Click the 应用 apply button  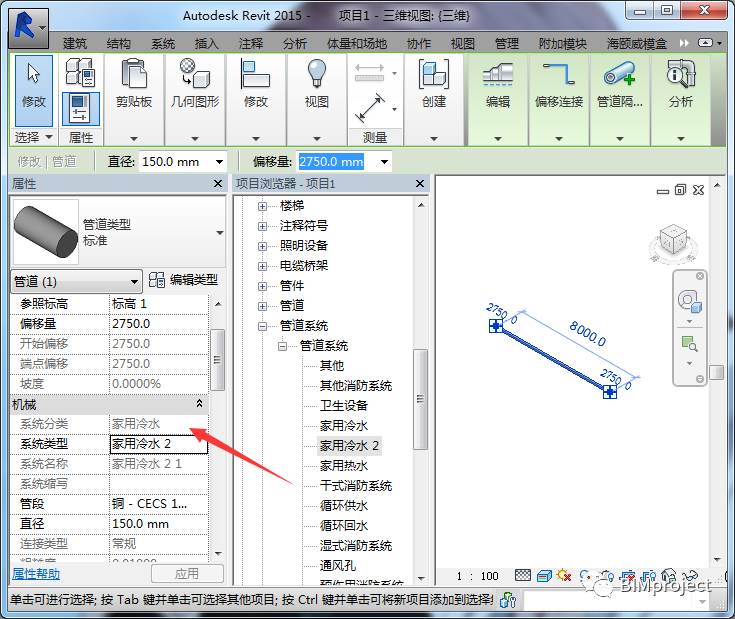(x=187, y=574)
